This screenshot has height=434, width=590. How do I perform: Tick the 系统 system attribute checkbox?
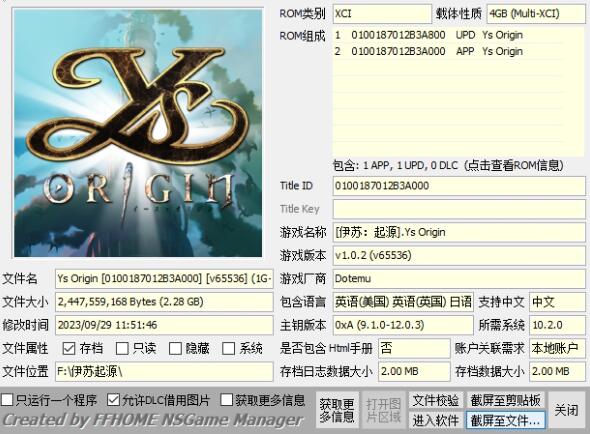(x=228, y=348)
